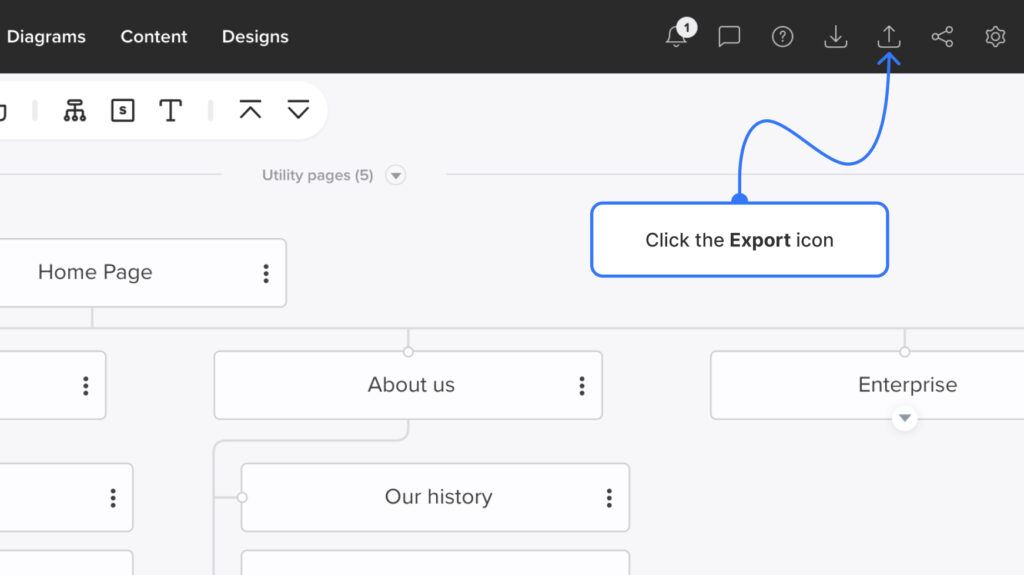Open the comments speech bubble icon

[x=729, y=36]
